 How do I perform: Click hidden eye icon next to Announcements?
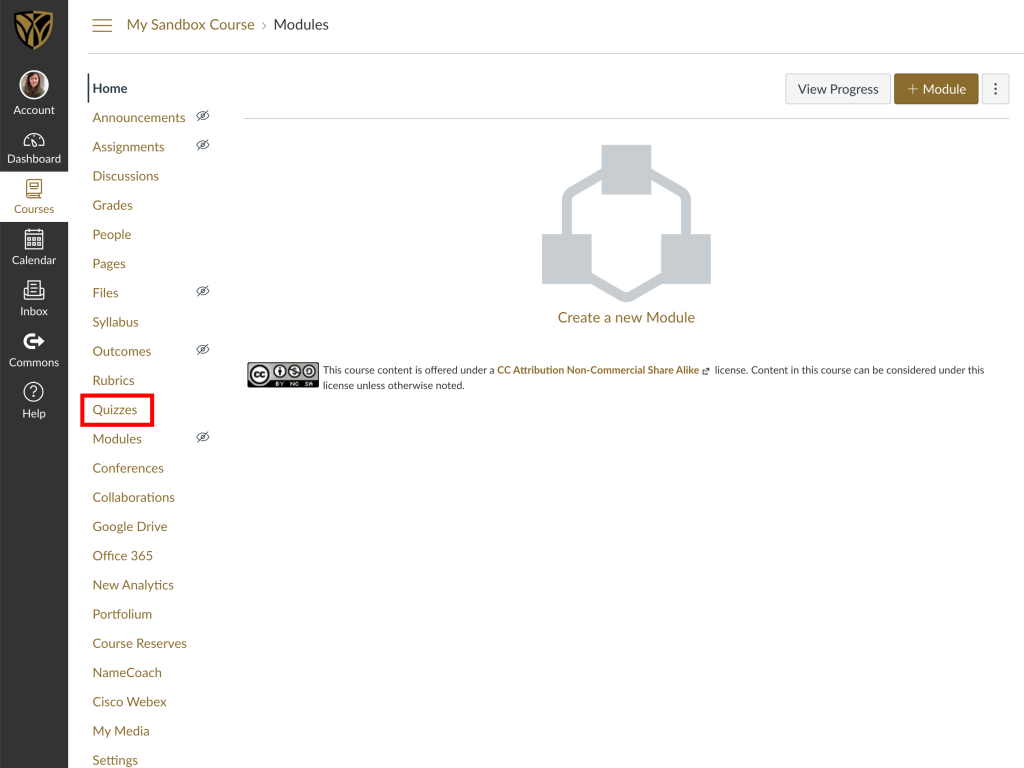203,116
